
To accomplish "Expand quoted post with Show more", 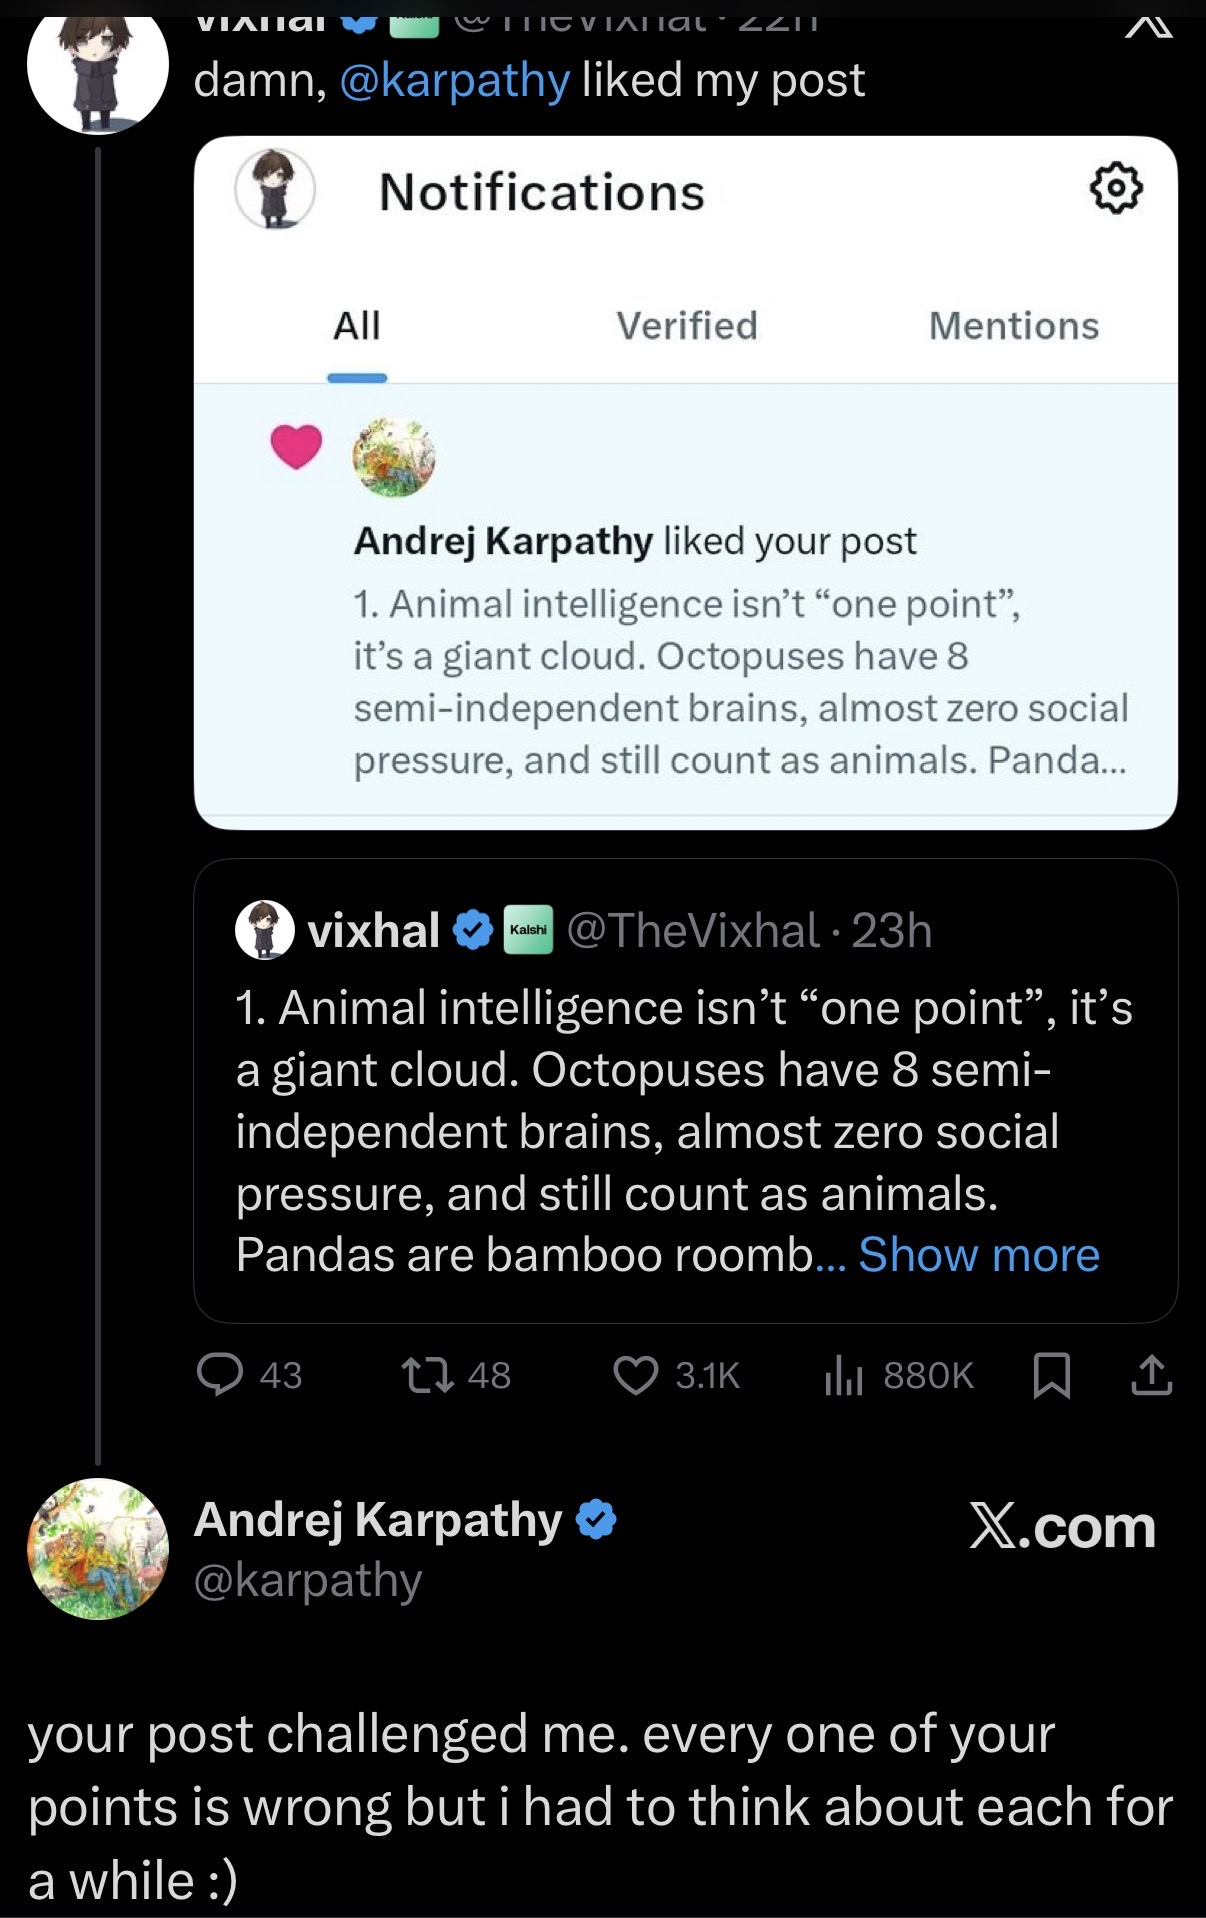I will 978,1254.
